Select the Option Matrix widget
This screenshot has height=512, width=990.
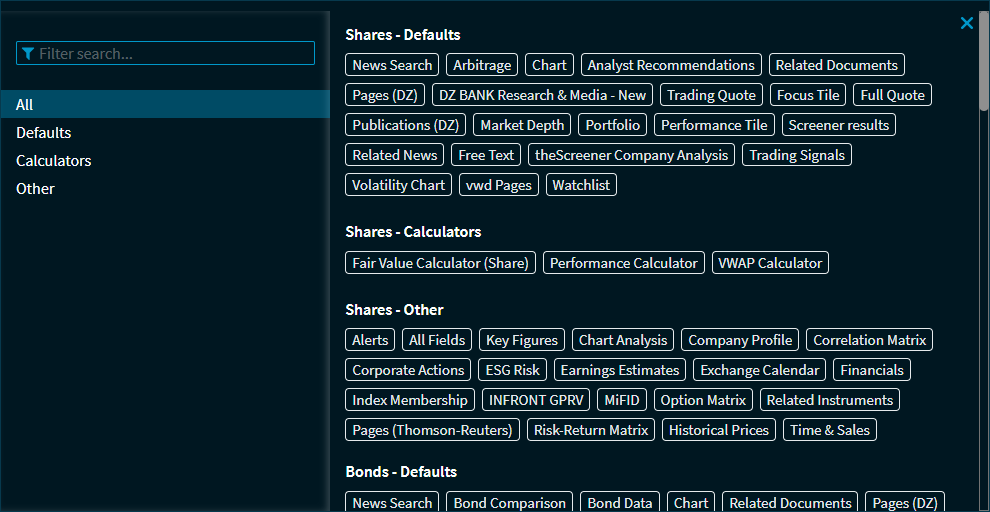click(x=703, y=400)
